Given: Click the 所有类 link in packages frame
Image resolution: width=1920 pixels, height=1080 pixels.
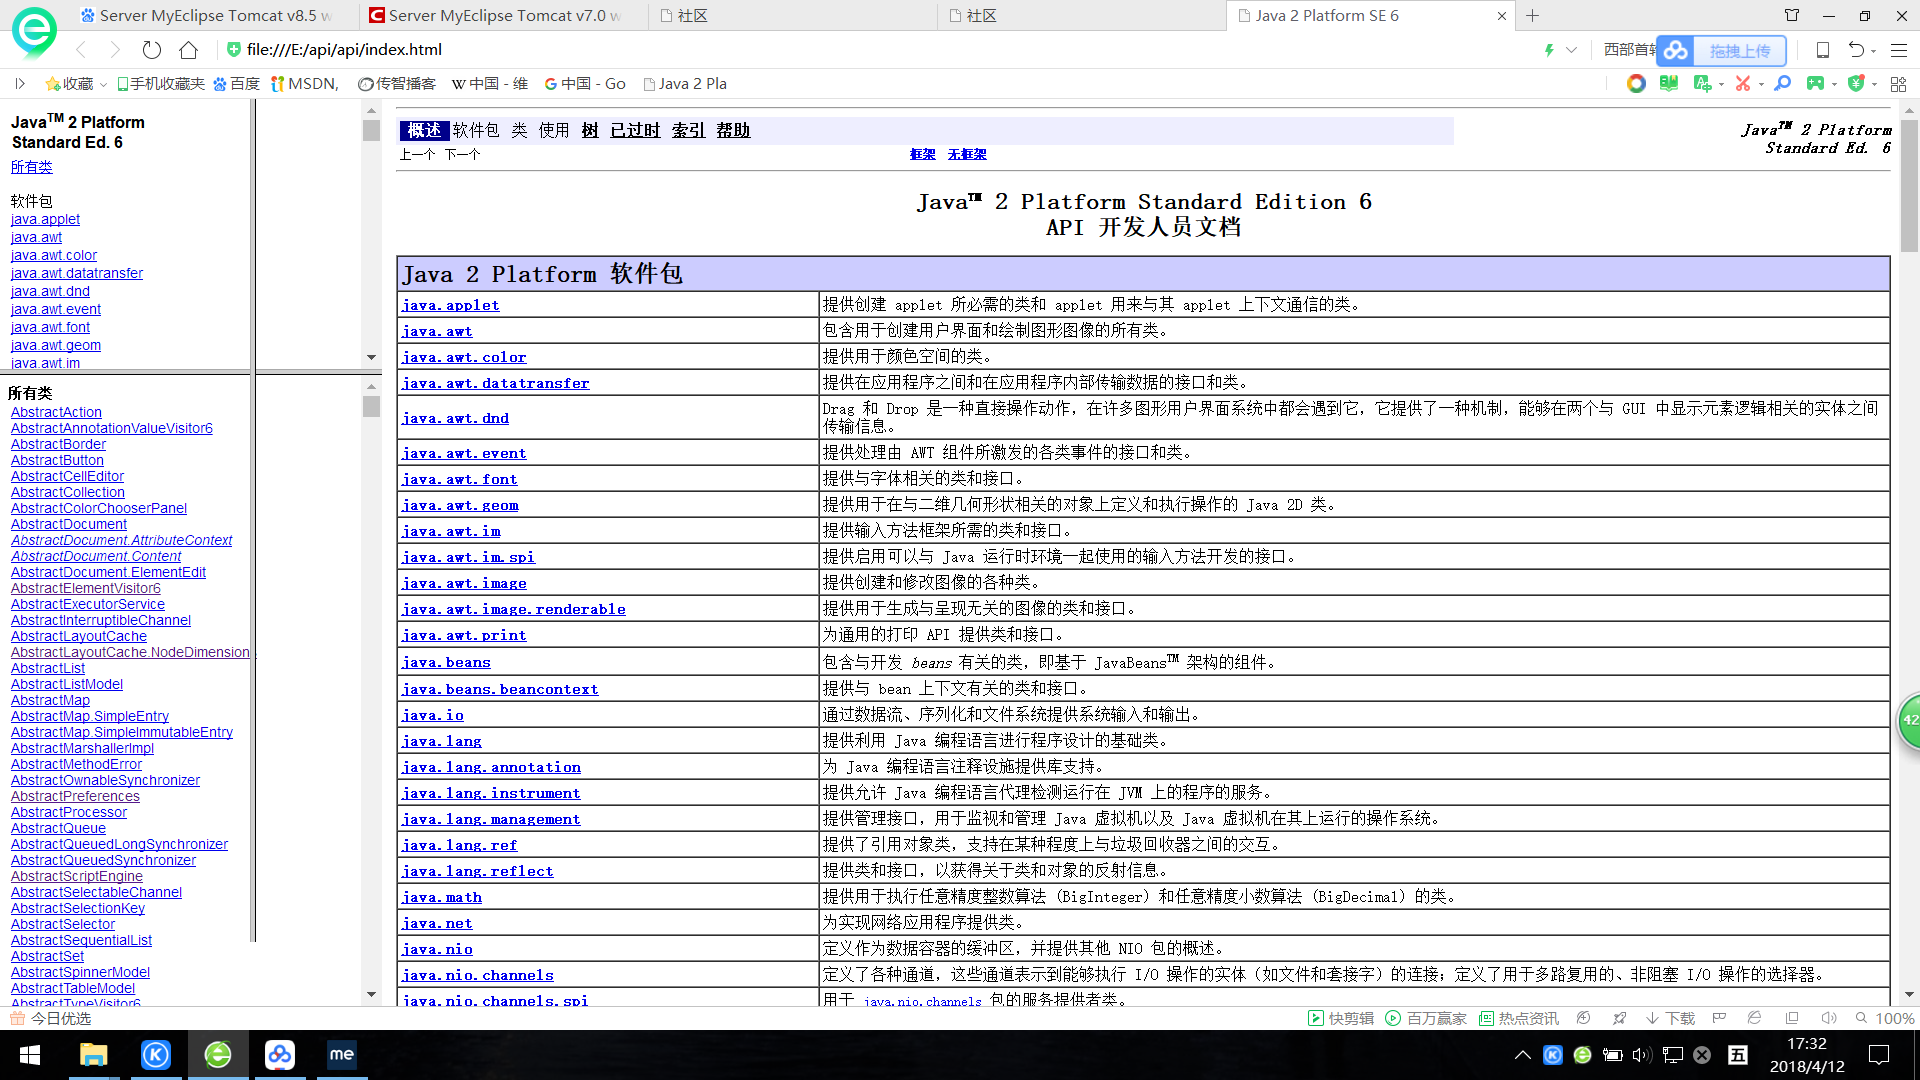Looking at the screenshot, I should click(x=32, y=167).
